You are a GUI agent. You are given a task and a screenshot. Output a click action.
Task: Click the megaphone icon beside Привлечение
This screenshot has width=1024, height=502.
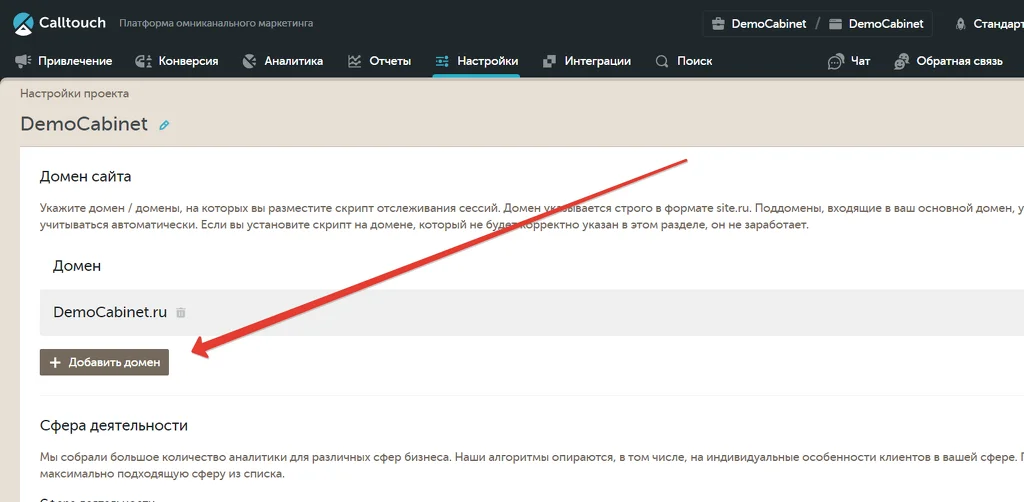pyautogui.click(x=24, y=61)
